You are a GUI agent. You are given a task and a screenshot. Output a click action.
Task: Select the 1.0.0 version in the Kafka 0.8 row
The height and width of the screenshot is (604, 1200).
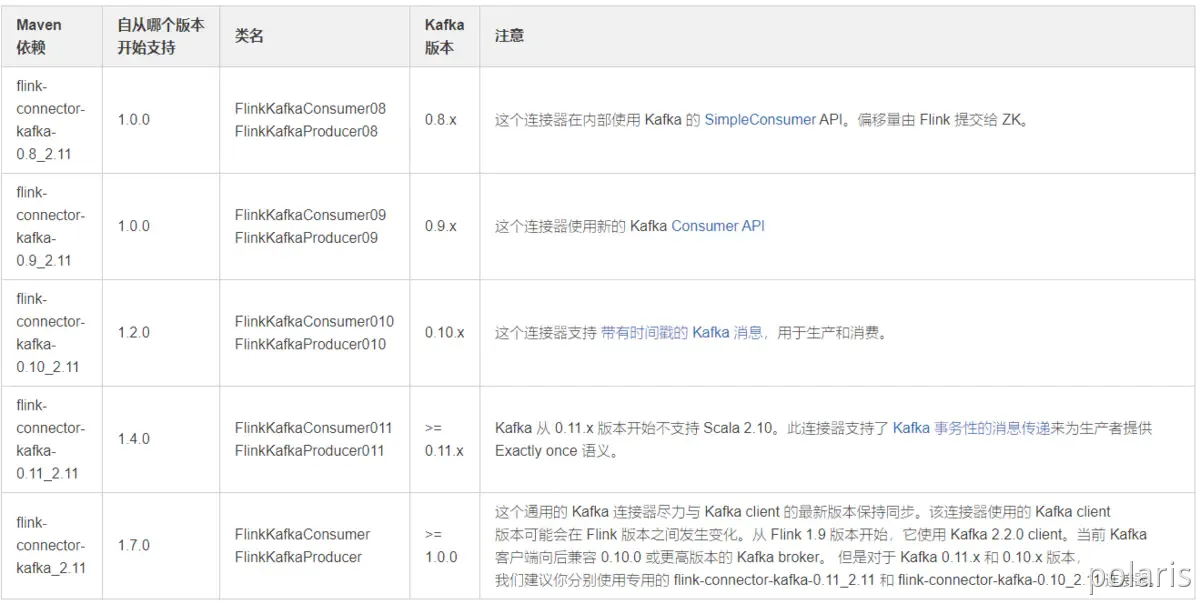(x=133, y=120)
